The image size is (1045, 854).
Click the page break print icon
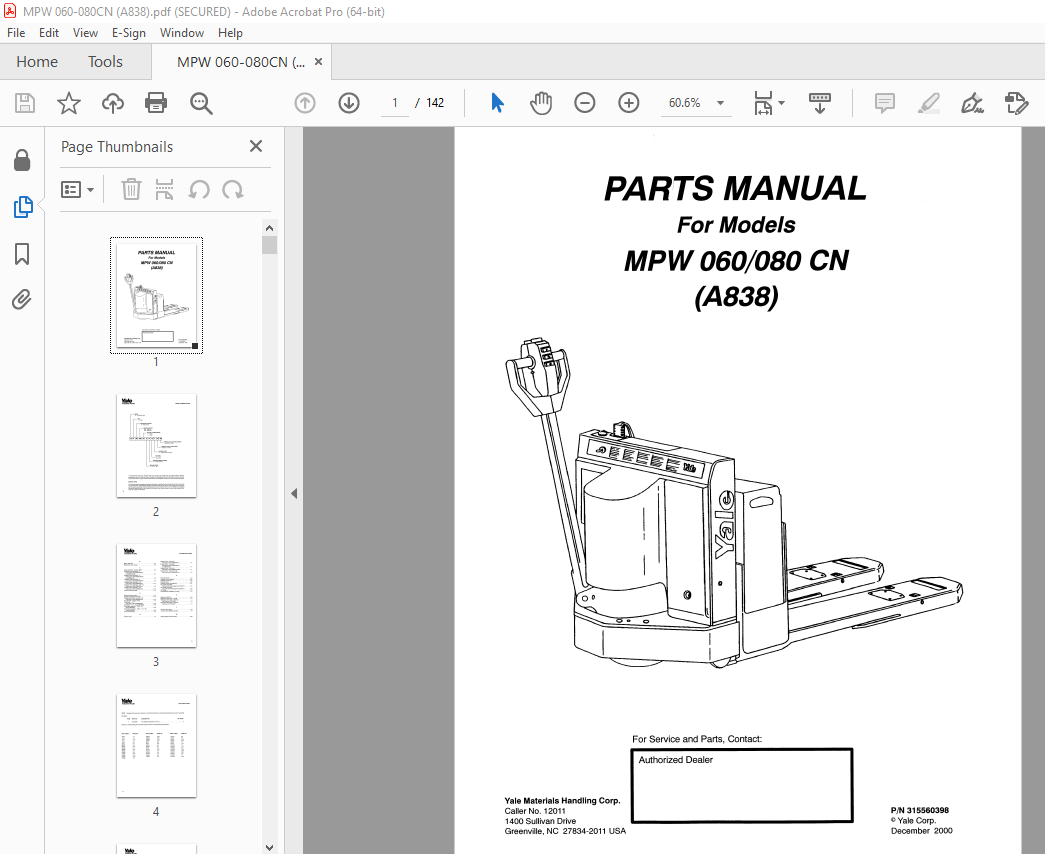click(x=164, y=190)
